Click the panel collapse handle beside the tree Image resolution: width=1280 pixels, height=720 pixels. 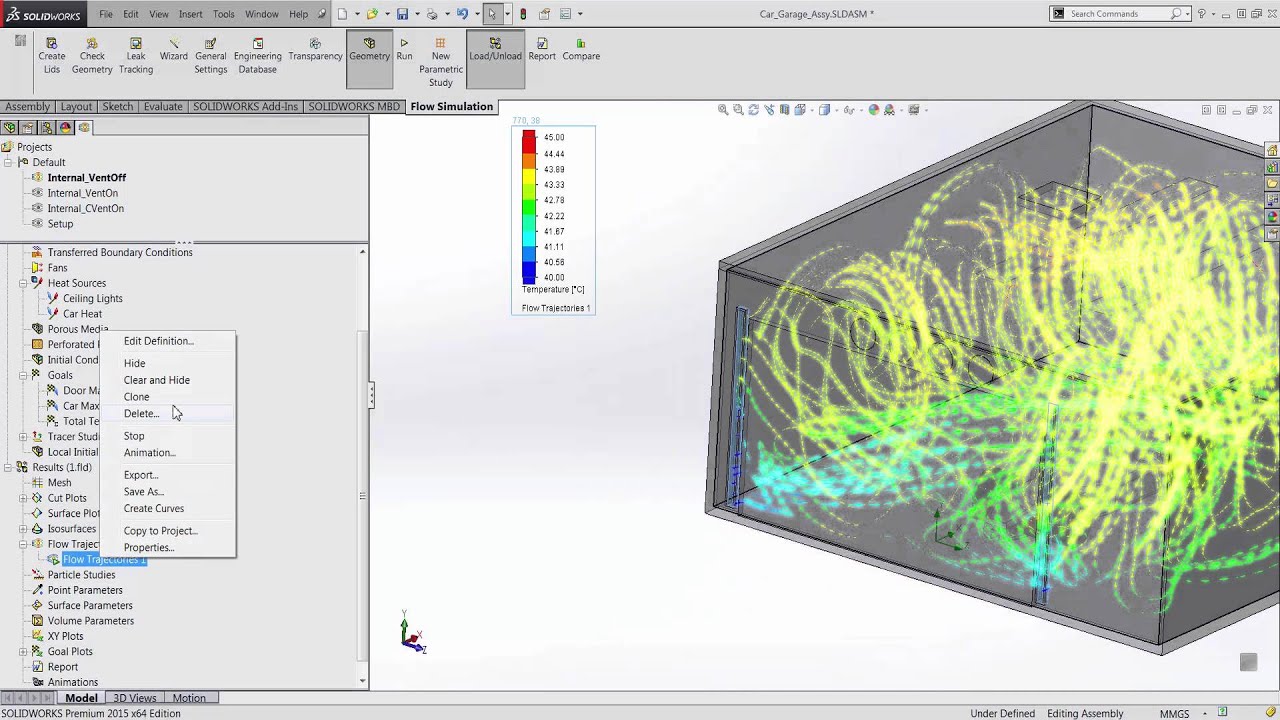[371, 396]
